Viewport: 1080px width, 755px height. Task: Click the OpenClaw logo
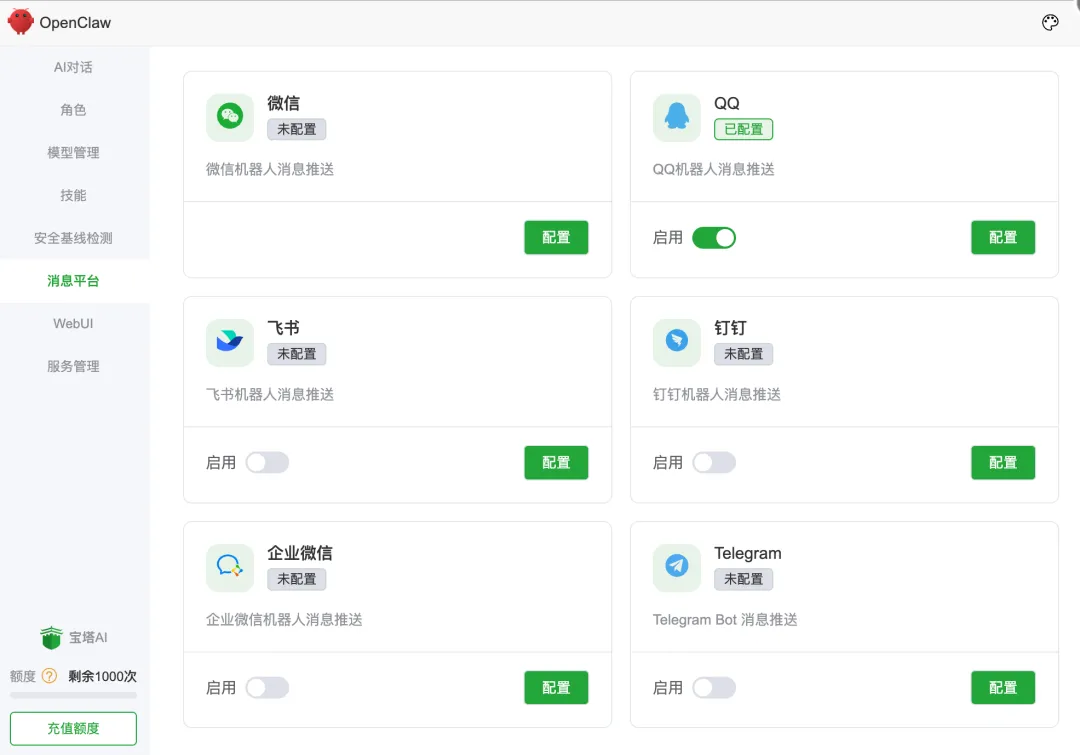pyautogui.click(x=19, y=21)
